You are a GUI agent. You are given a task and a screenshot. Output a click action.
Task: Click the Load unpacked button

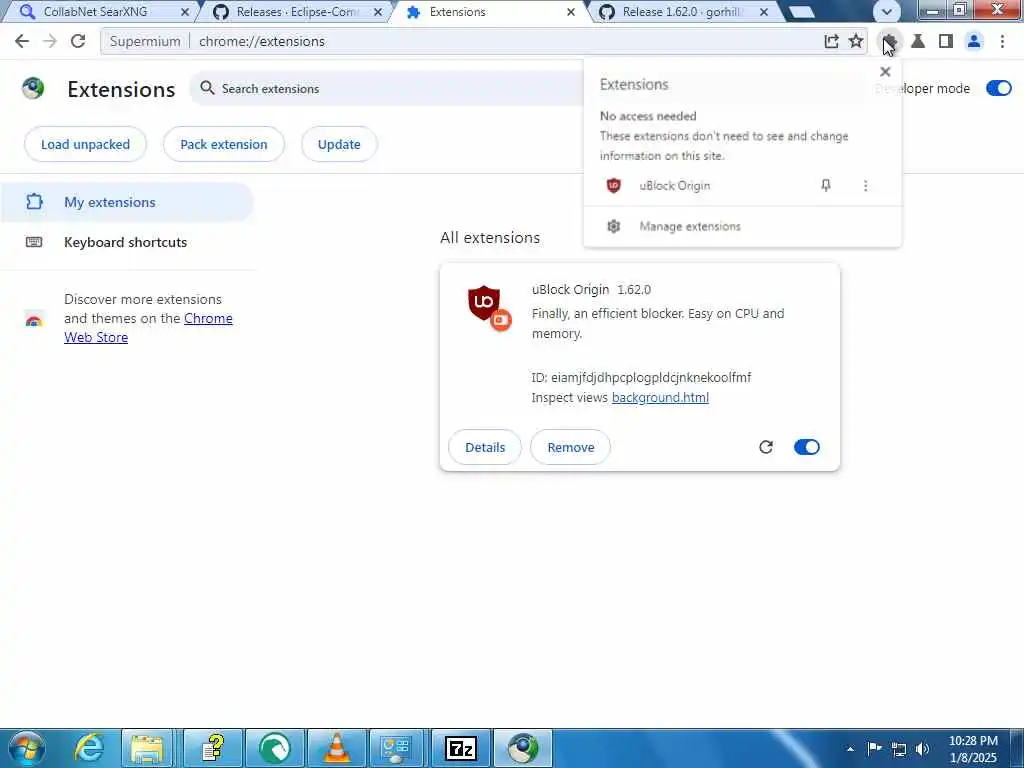coord(86,144)
